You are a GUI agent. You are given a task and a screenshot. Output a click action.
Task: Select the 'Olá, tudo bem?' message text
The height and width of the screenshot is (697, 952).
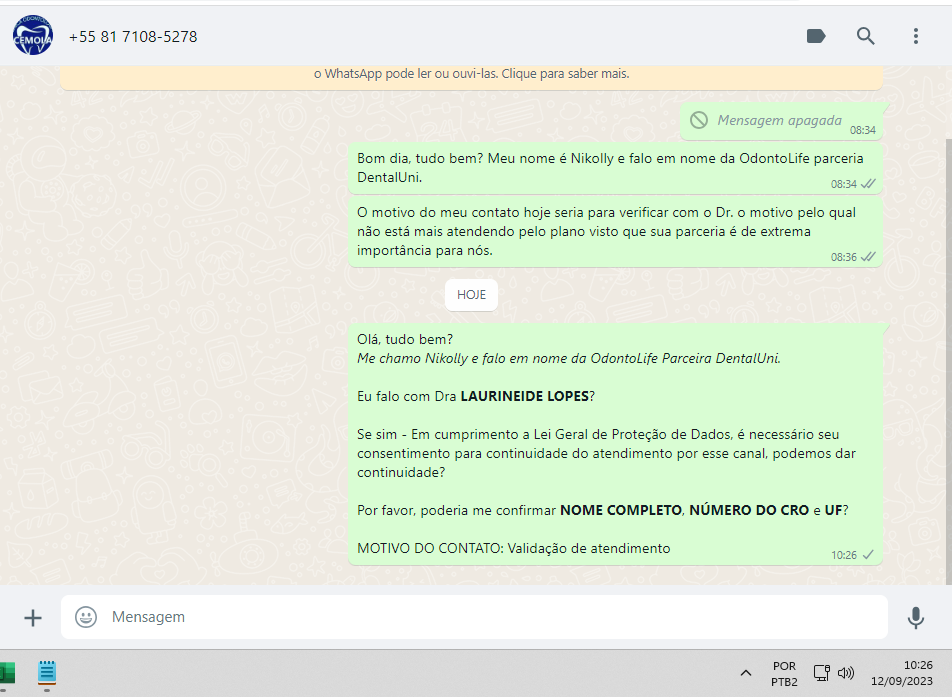(405, 339)
